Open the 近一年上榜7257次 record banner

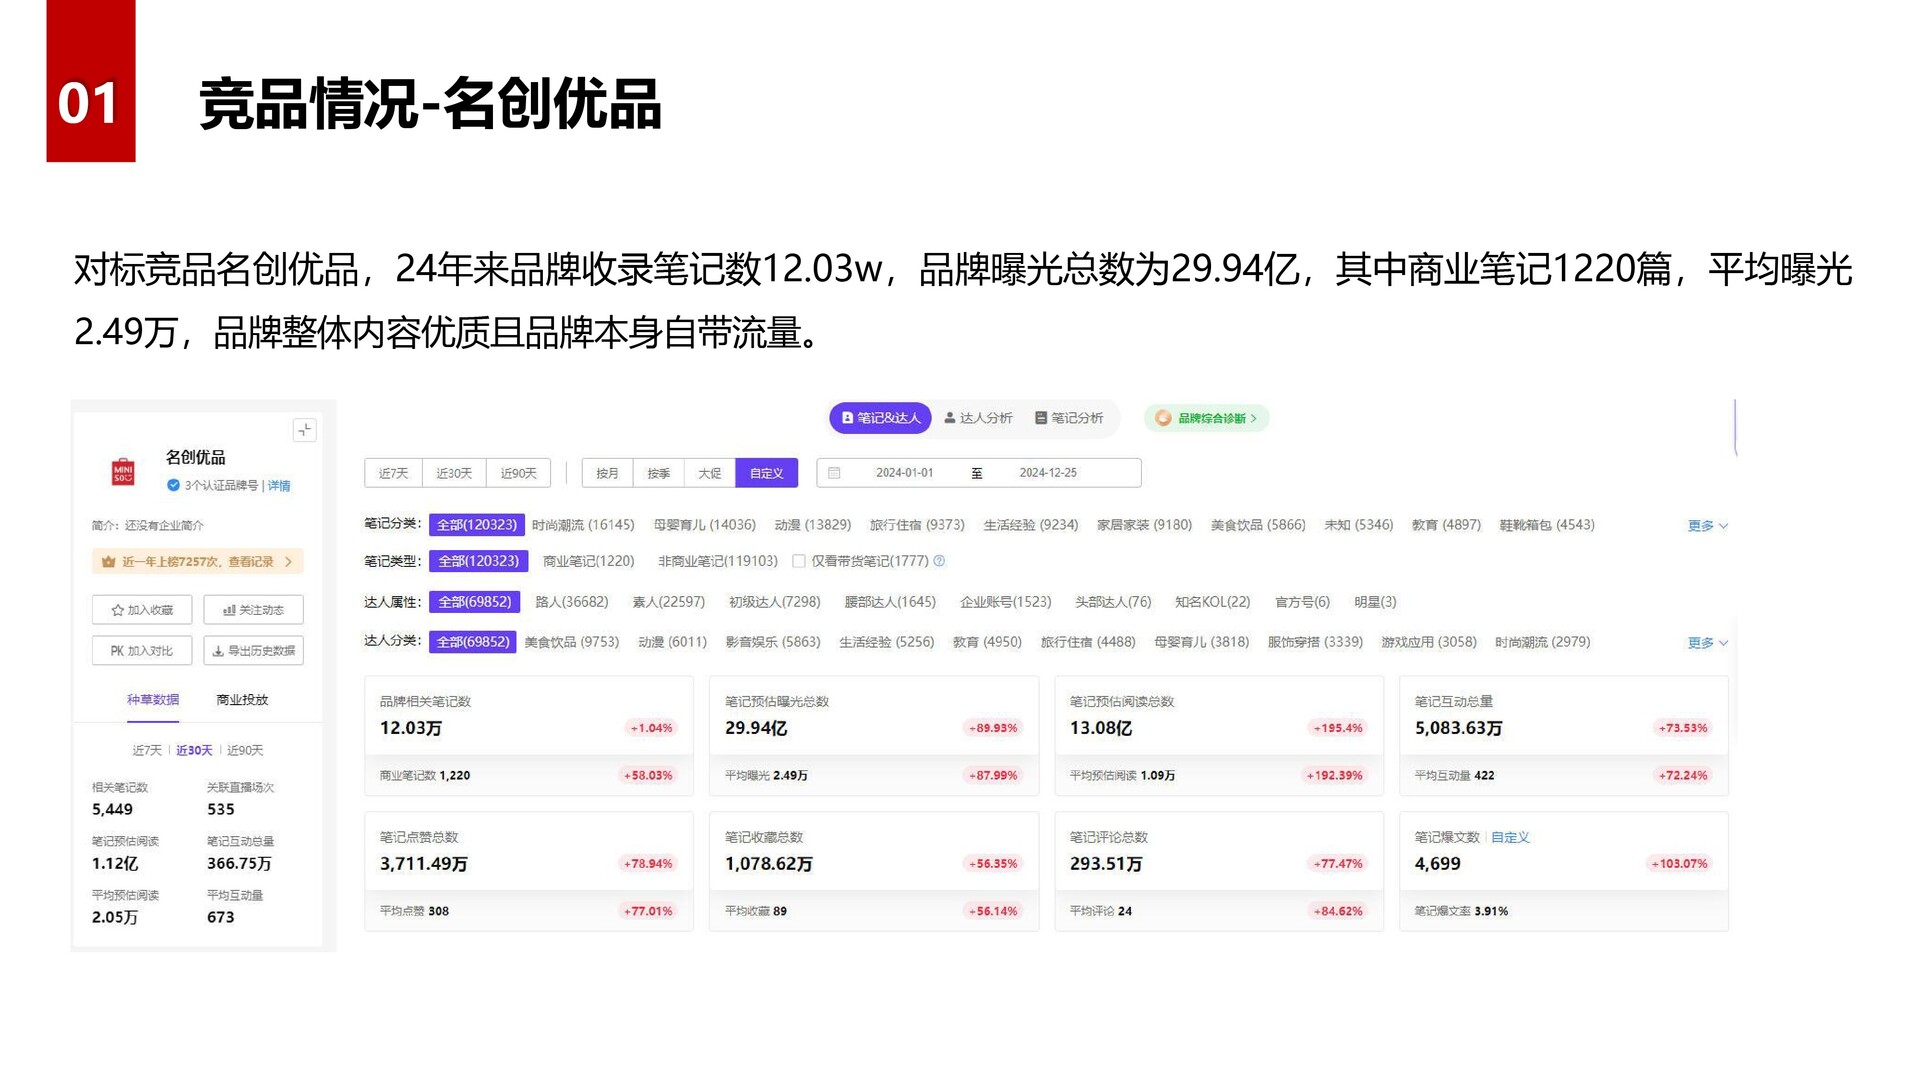[x=198, y=562]
